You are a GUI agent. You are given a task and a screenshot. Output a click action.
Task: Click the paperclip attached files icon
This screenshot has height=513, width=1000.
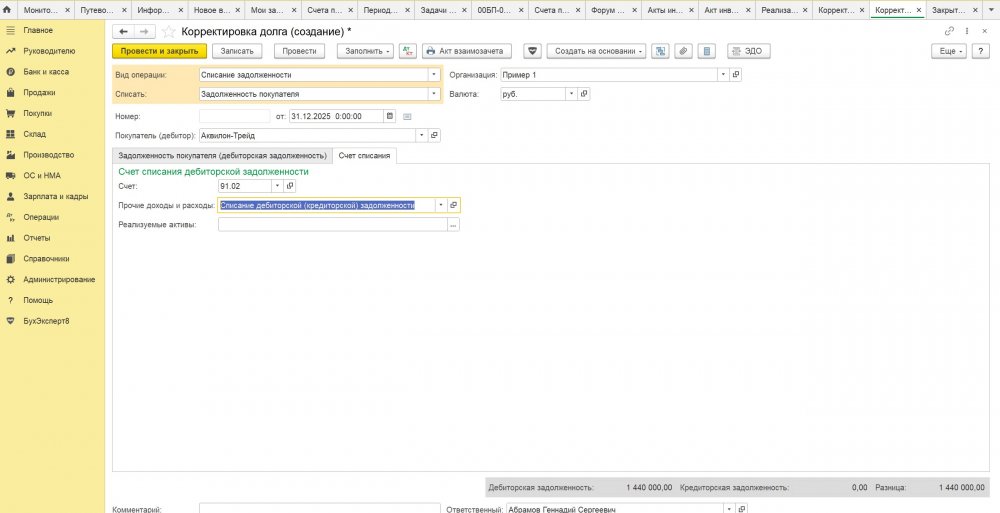[x=684, y=50]
